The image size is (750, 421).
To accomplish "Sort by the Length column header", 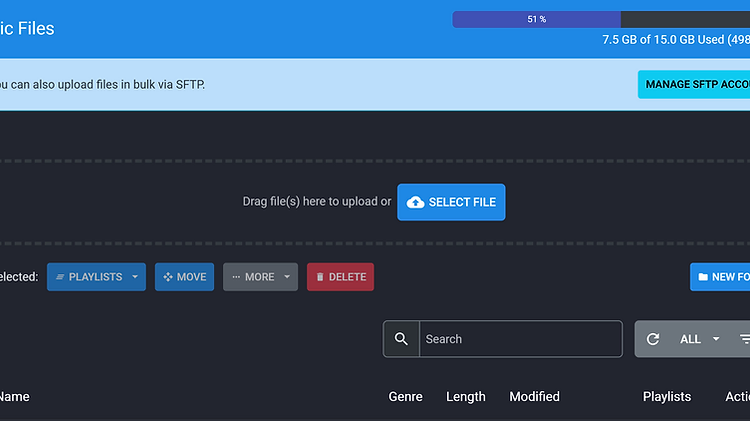I will (x=465, y=397).
